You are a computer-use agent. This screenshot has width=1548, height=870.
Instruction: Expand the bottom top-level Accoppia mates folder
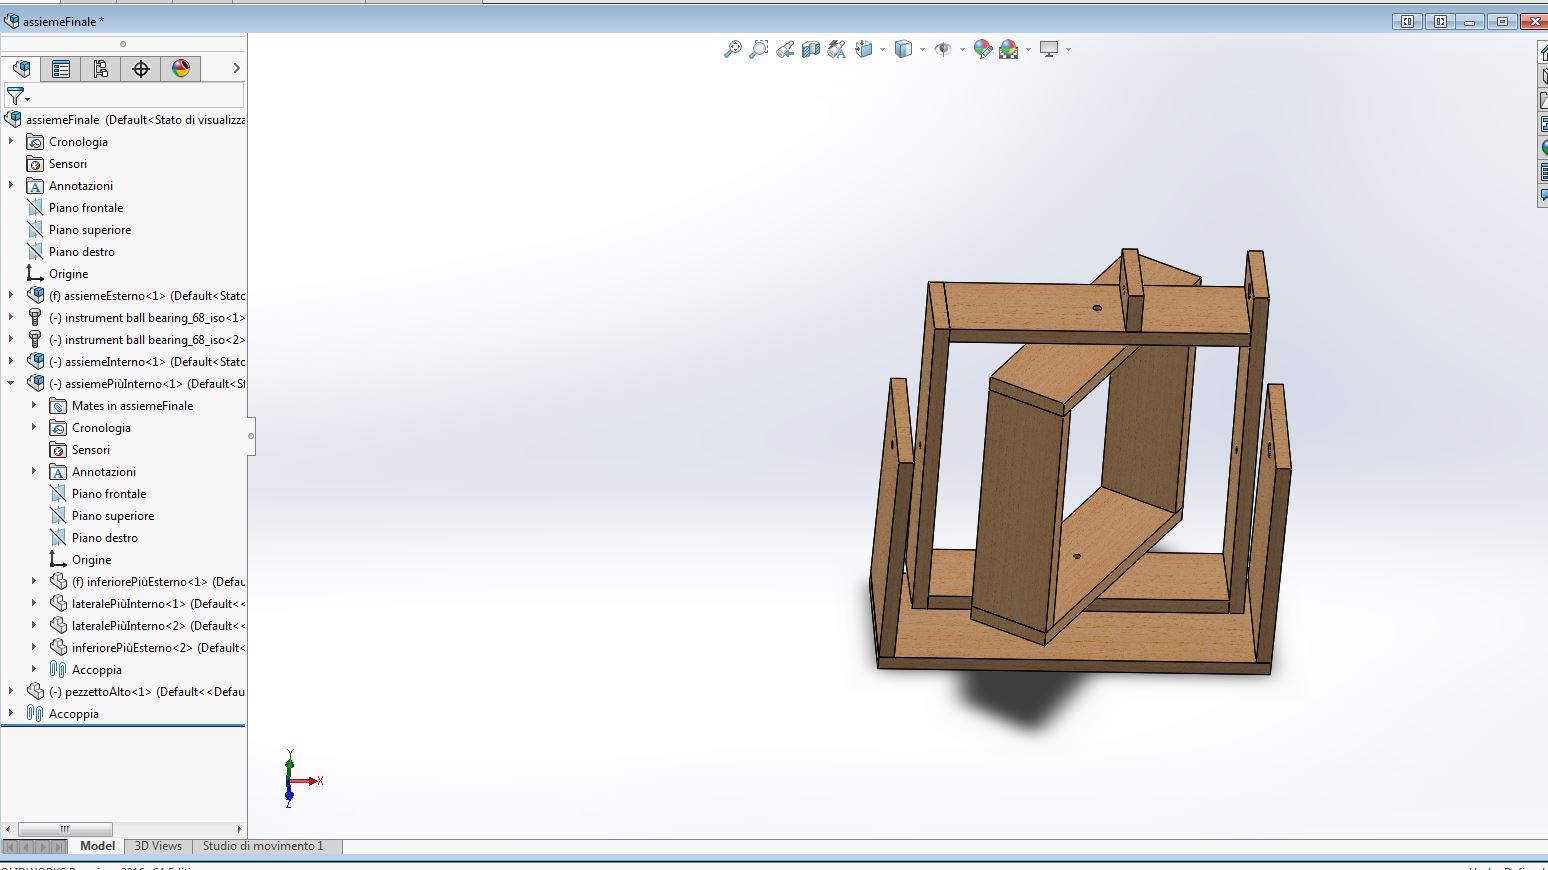click(x=11, y=713)
